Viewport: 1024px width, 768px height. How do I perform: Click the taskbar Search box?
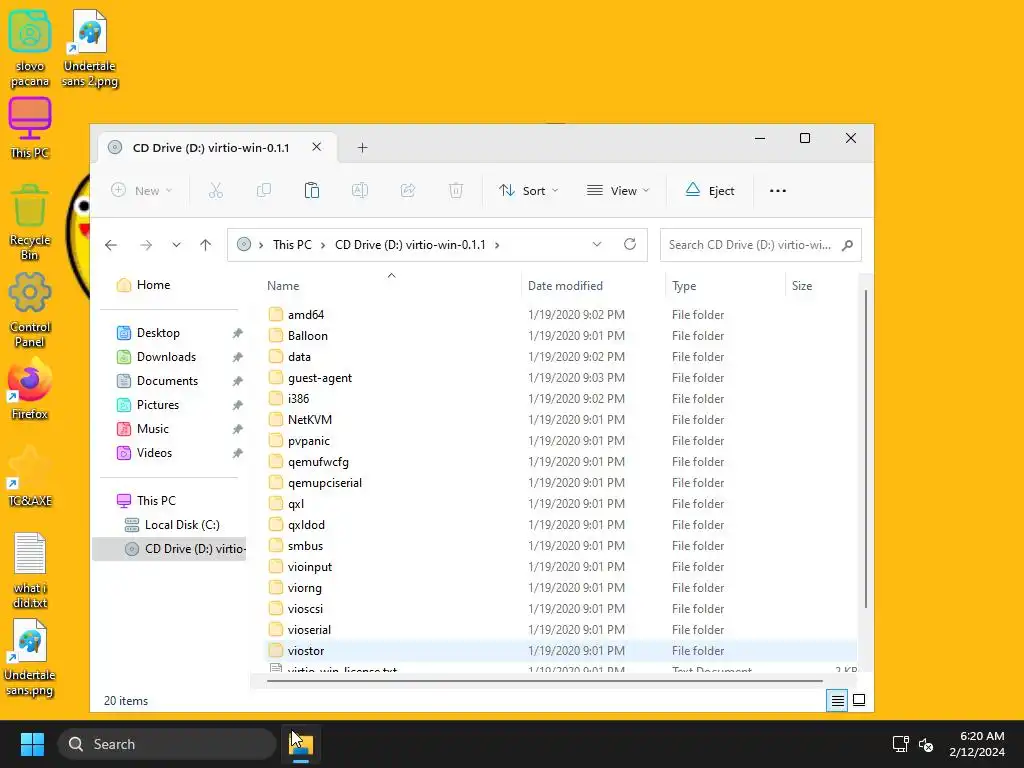coord(167,744)
